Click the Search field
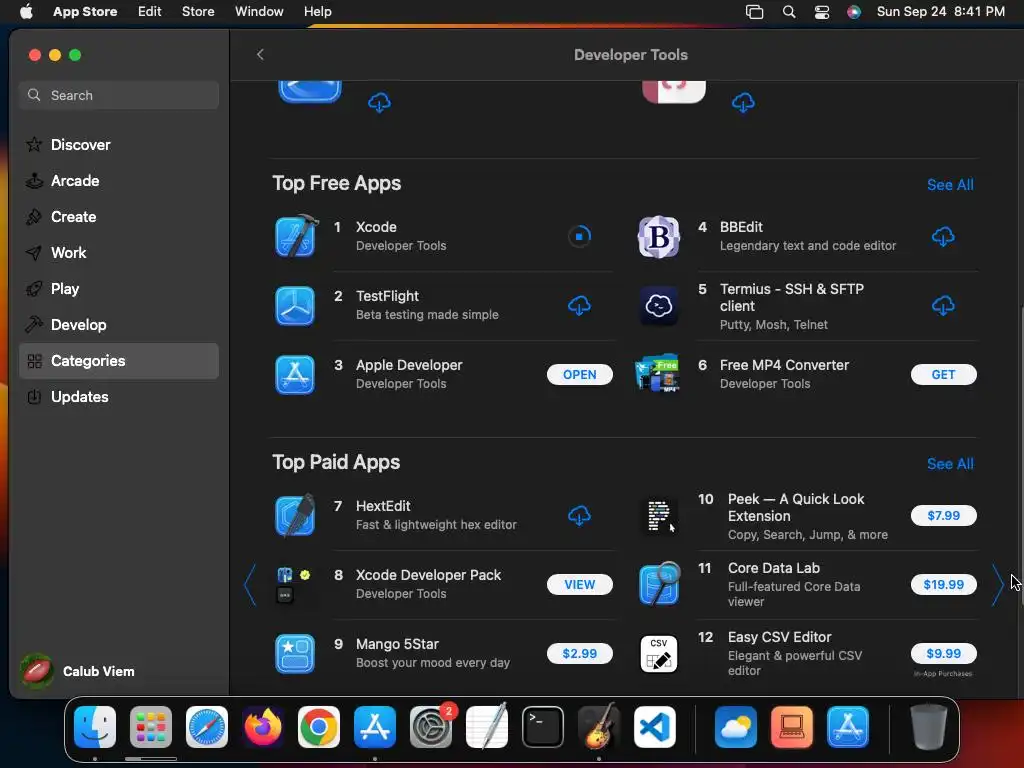Image resolution: width=1024 pixels, height=768 pixels. 119,95
